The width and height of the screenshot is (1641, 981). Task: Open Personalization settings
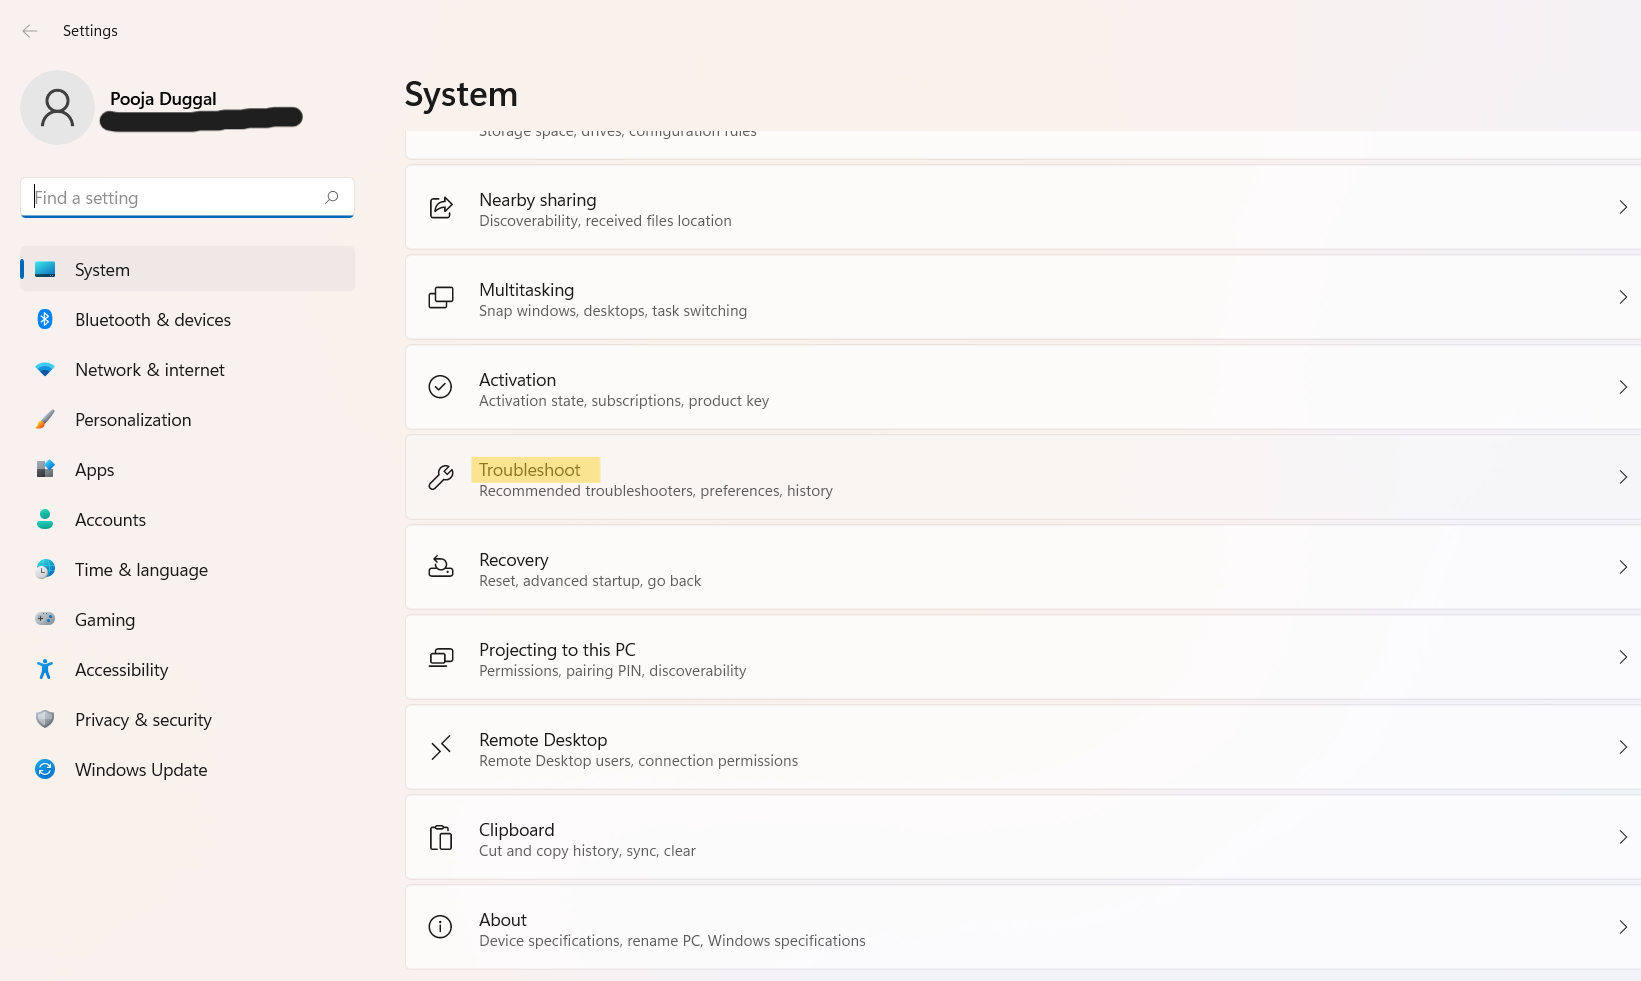133,420
